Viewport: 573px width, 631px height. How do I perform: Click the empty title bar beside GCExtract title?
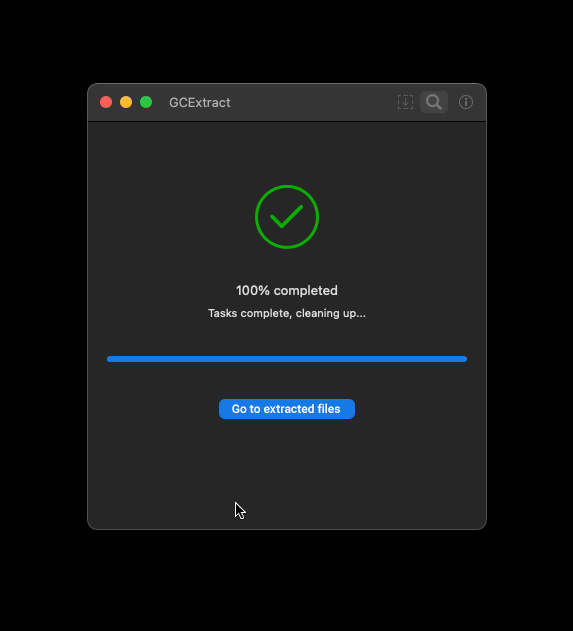(x=314, y=102)
